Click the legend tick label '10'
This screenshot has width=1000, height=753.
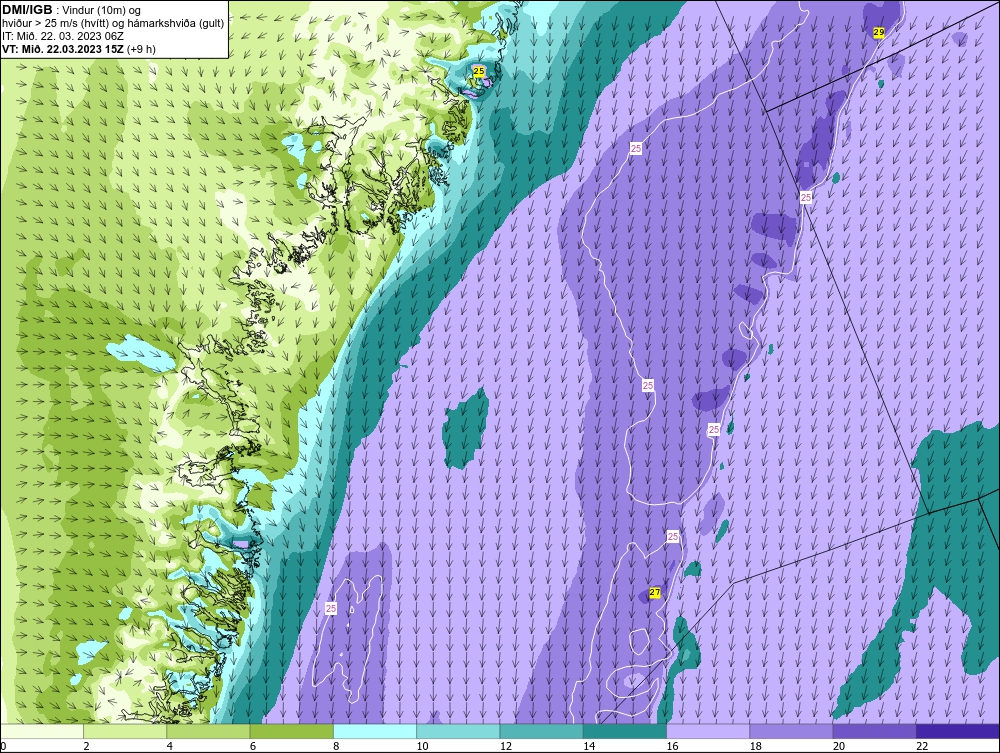coord(422,746)
